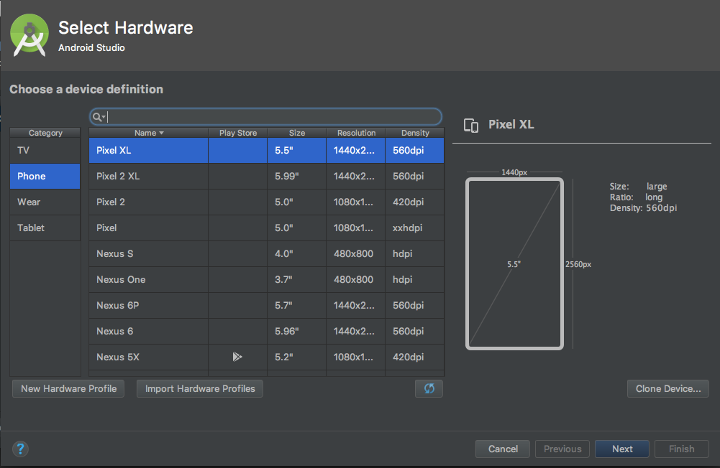Select the Phone category
The width and height of the screenshot is (720, 468).
pyautogui.click(x=45, y=176)
